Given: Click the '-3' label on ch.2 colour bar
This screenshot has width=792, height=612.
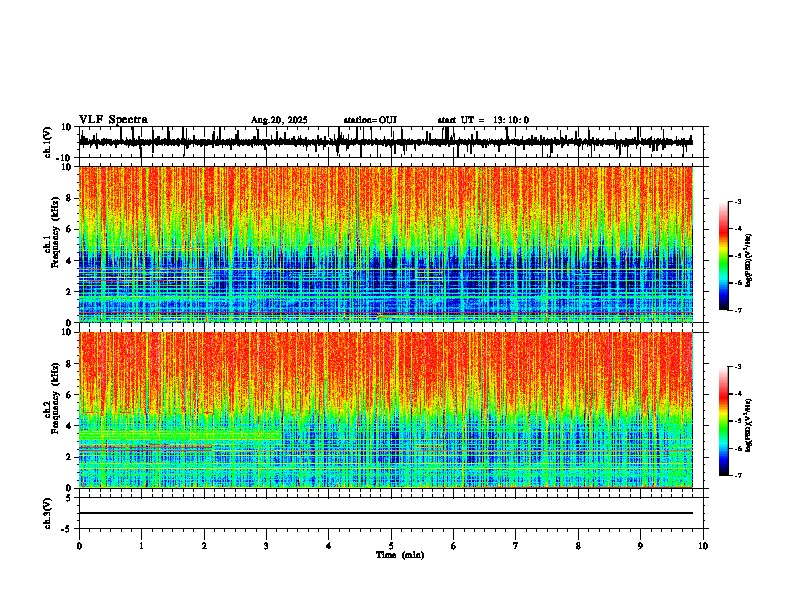Looking at the screenshot, I should (x=737, y=367).
